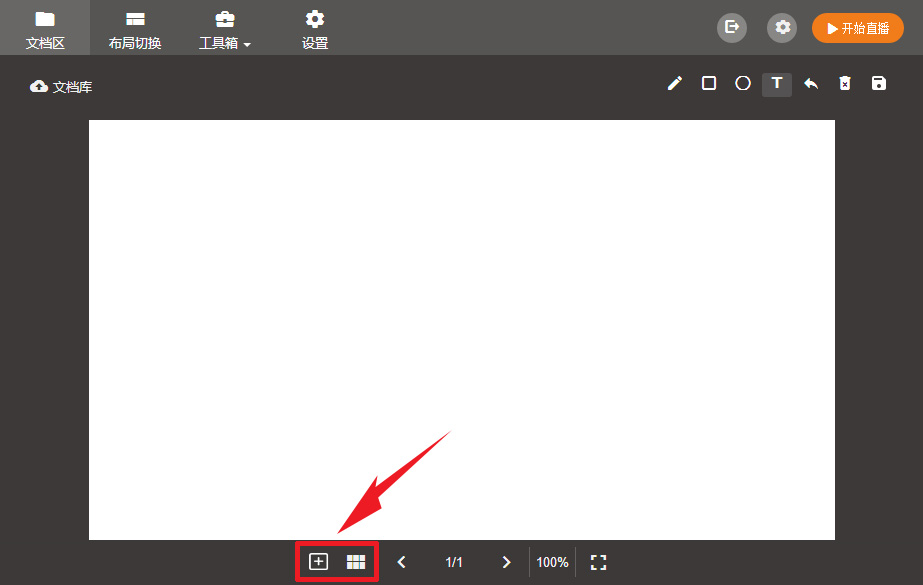
Task: Click the 开始直播 start live button
Action: click(858, 28)
